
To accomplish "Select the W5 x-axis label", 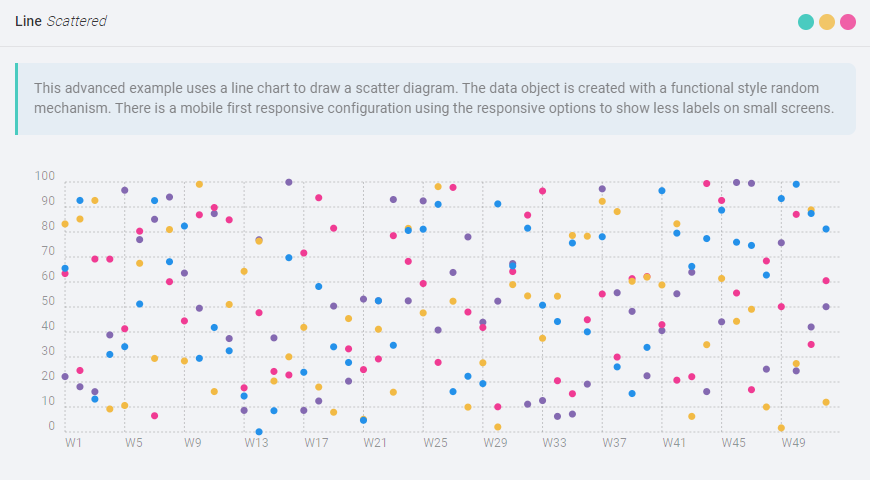I will coord(134,442).
